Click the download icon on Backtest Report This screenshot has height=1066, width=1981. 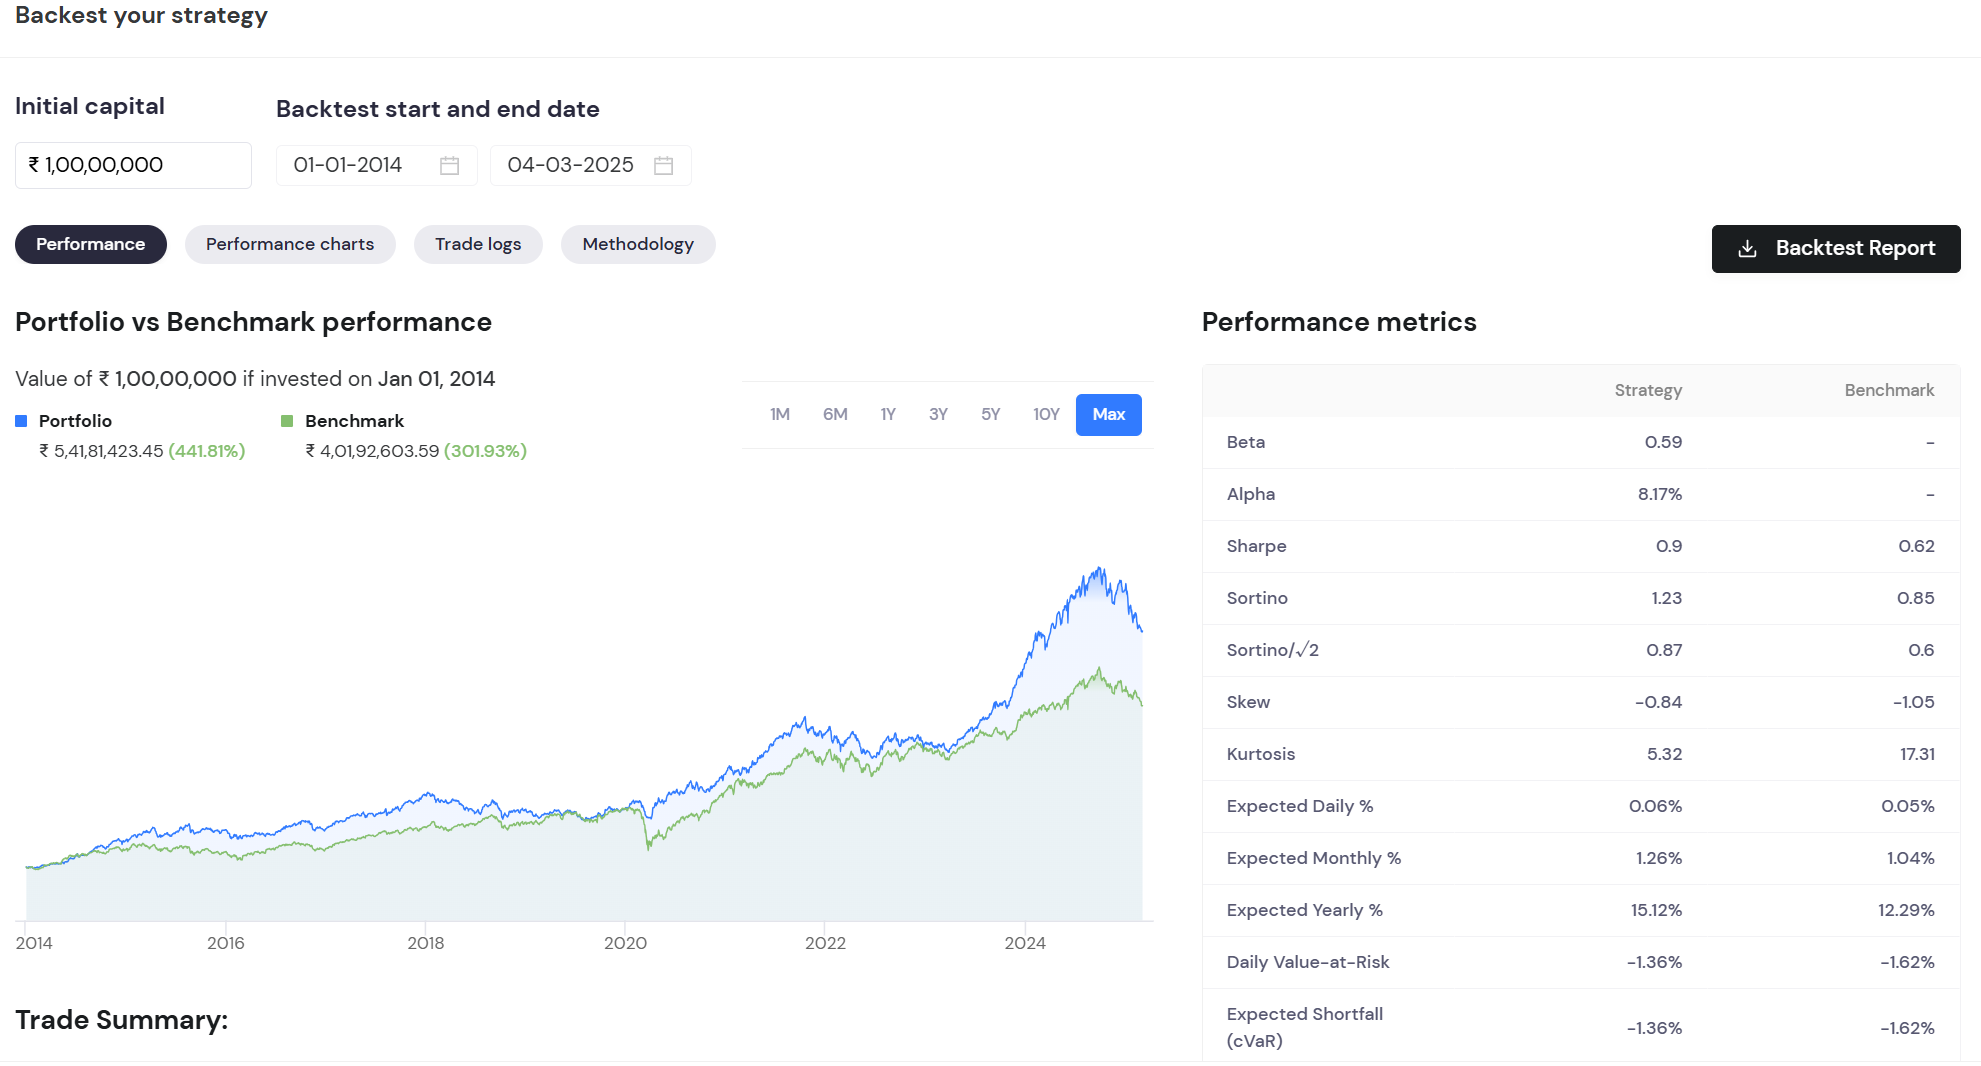tap(1747, 249)
